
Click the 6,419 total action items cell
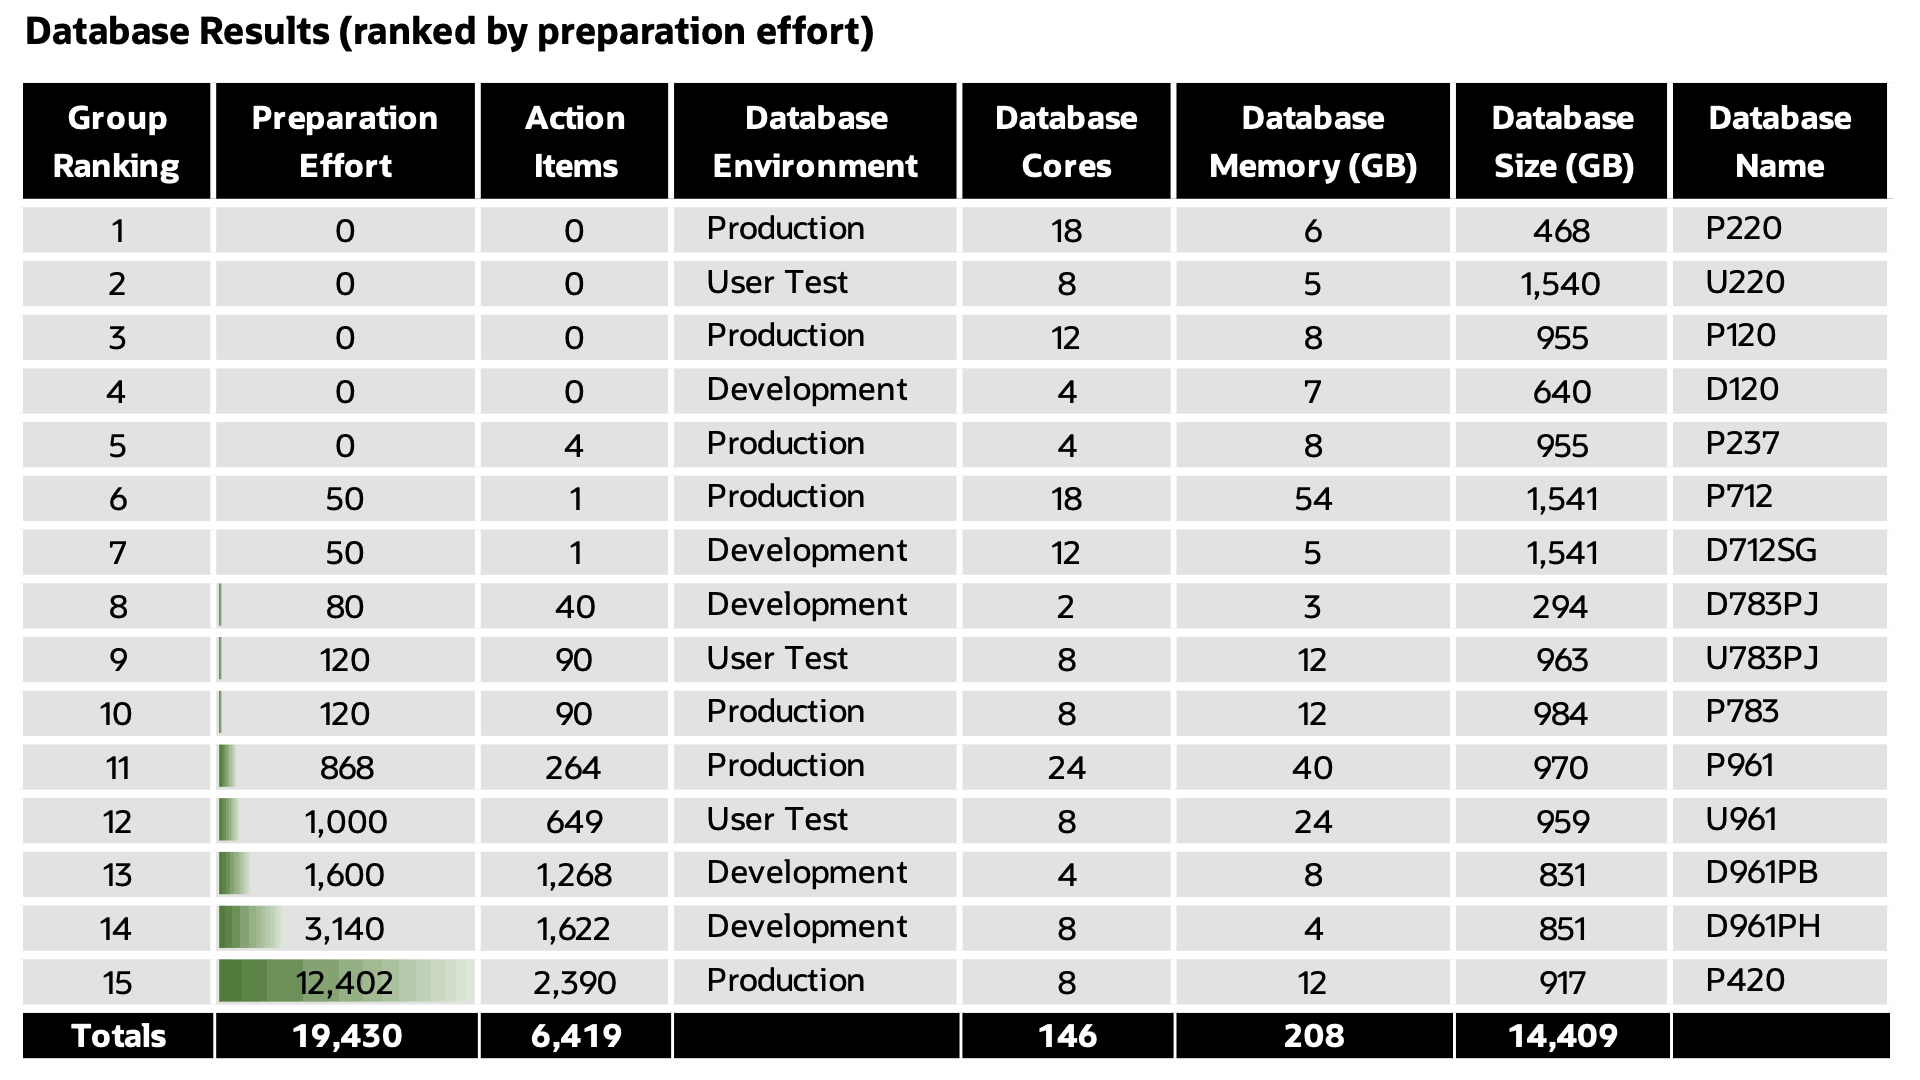click(x=576, y=1035)
